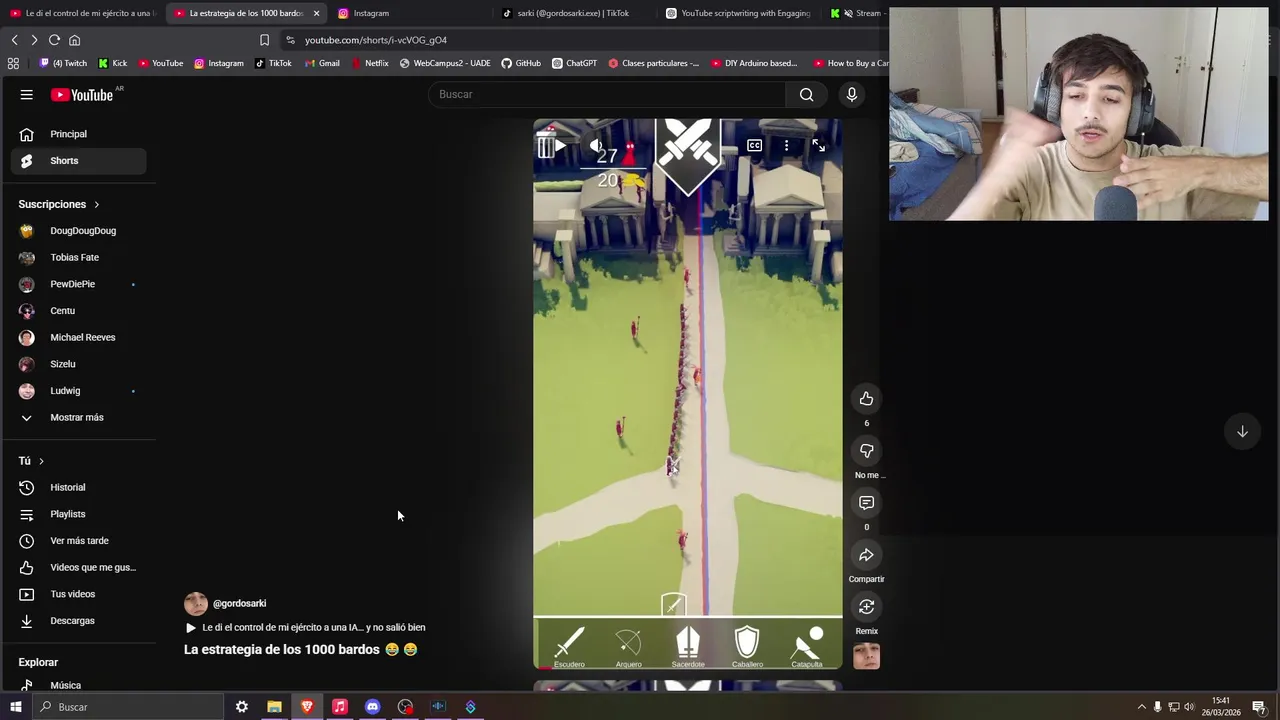Open the Michael Reeves subscription
The height and width of the screenshot is (720, 1280).
coord(78,337)
